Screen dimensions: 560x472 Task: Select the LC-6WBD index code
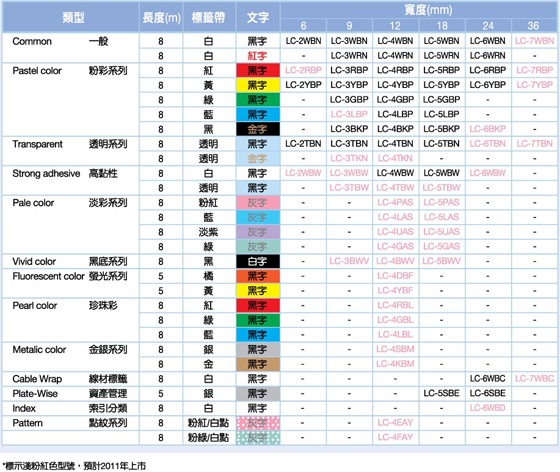488,408
